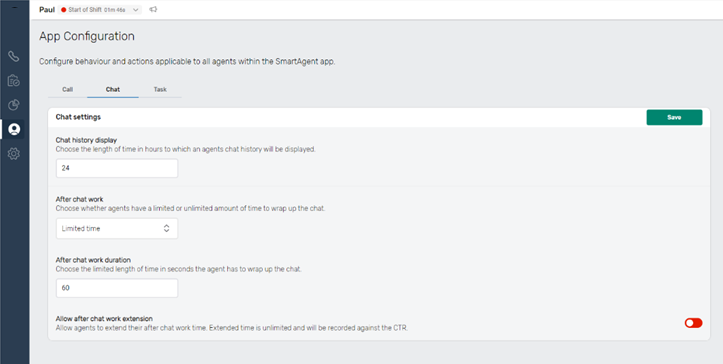Click the green Save button
Image resolution: width=723 pixels, height=364 pixels.
(x=674, y=117)
